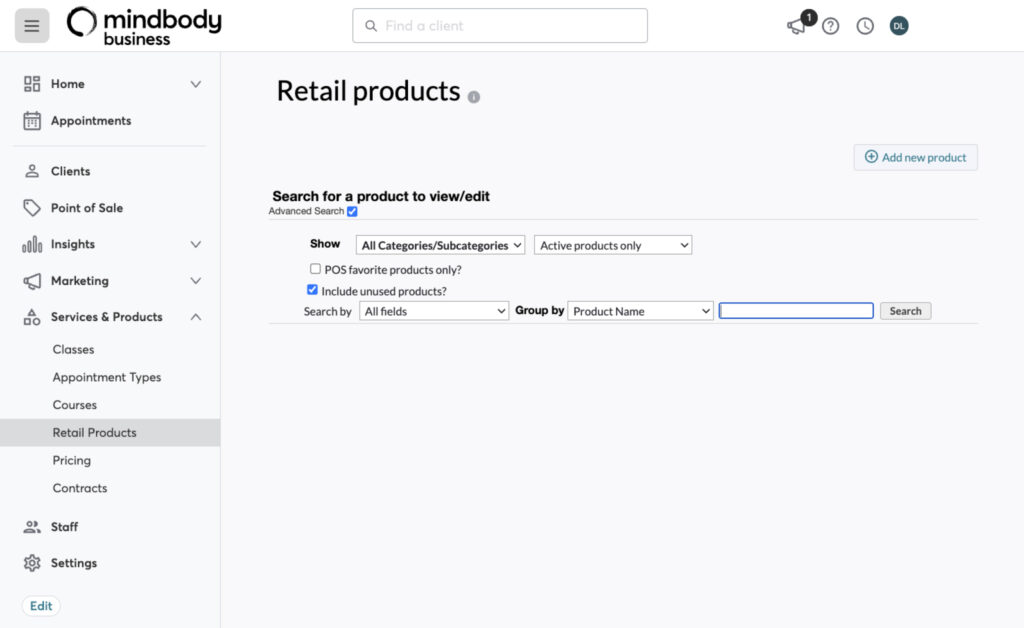The height and width of the screenshot is (628, 1024).
Task: Open the Group by Product Name dropdown
Action: 641,311
